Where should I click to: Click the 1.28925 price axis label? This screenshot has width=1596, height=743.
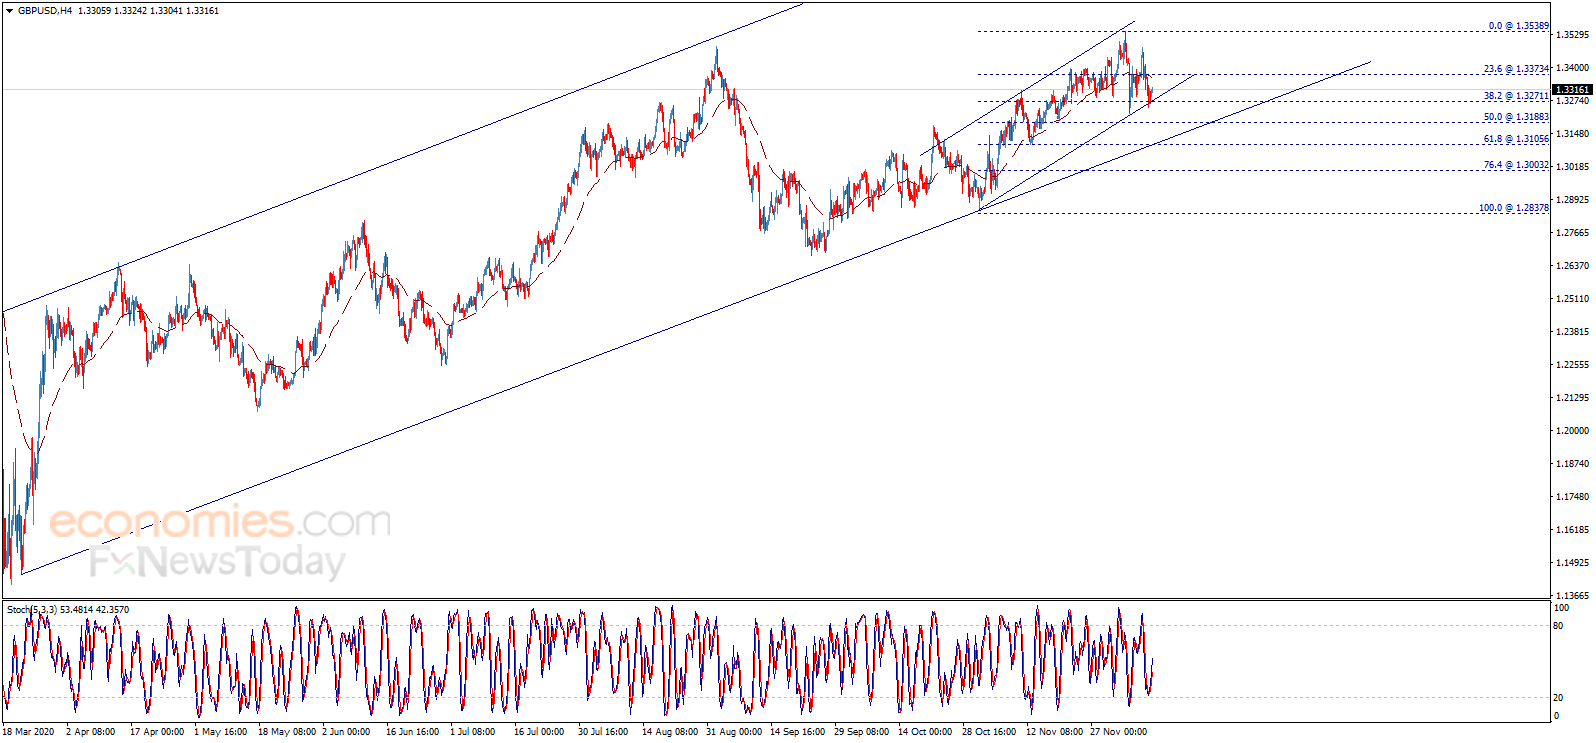[x=1573, y=200]
